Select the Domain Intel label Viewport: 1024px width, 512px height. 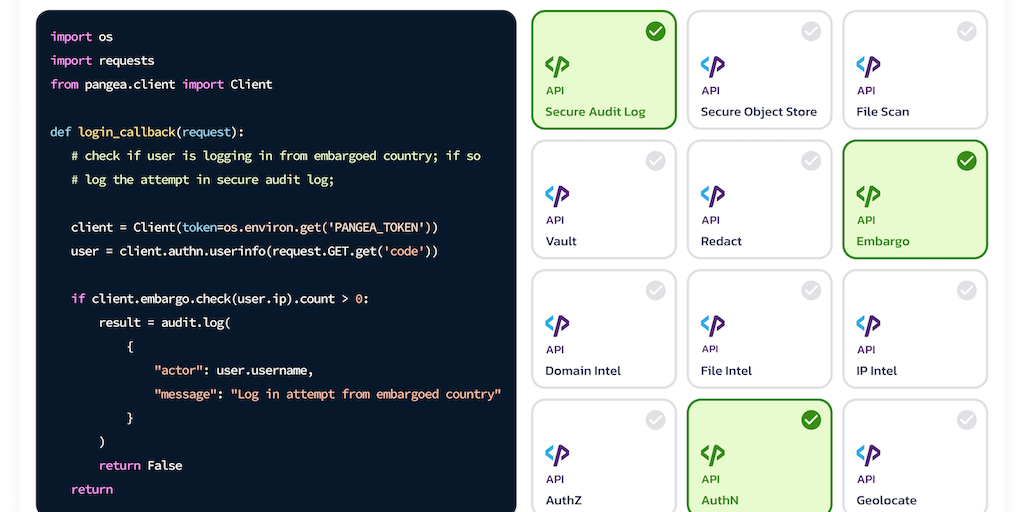(x=583, y=371)
